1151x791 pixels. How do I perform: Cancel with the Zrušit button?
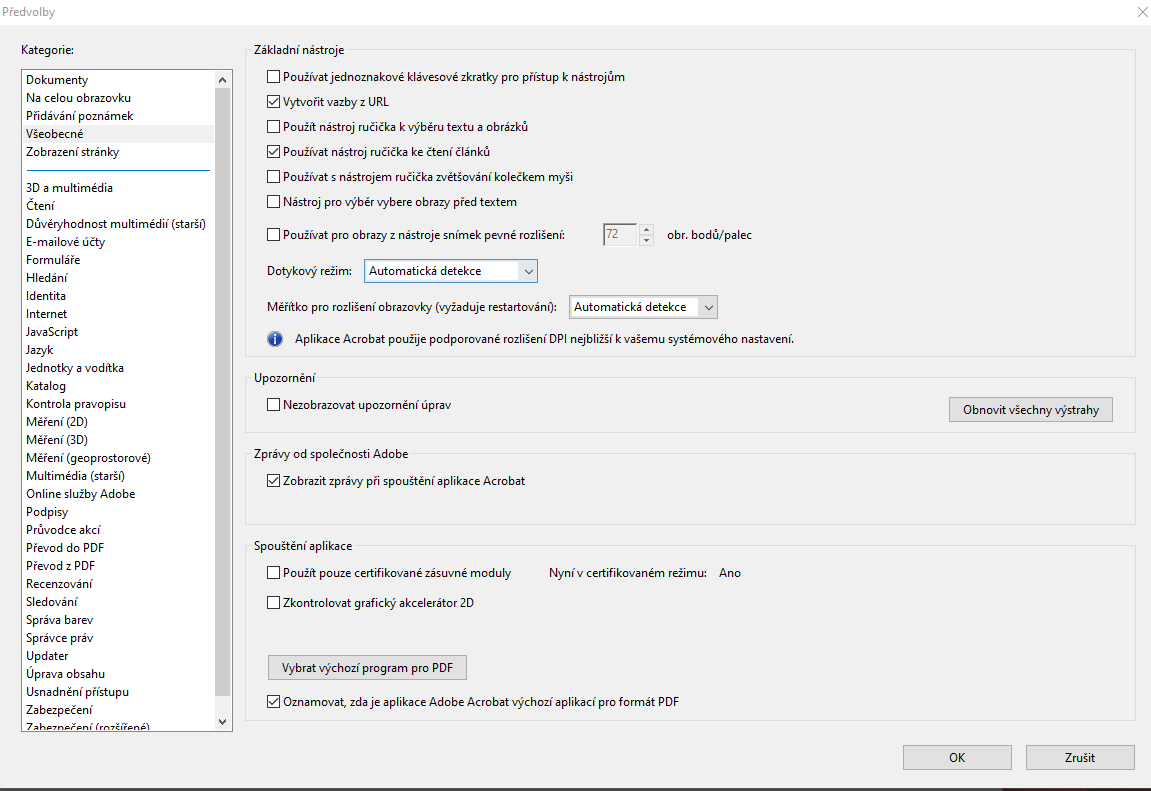point(1080,758)
